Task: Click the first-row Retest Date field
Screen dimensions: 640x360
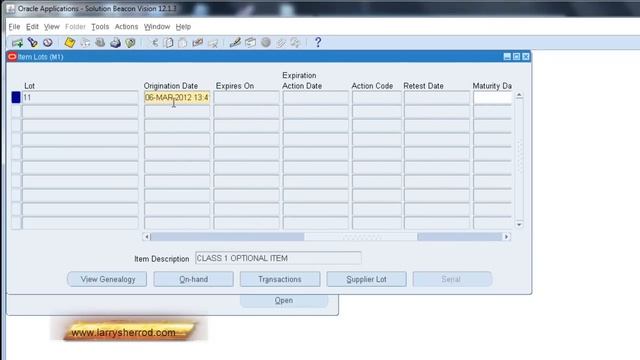Action: pyautogui.click(x=437, y=98)
